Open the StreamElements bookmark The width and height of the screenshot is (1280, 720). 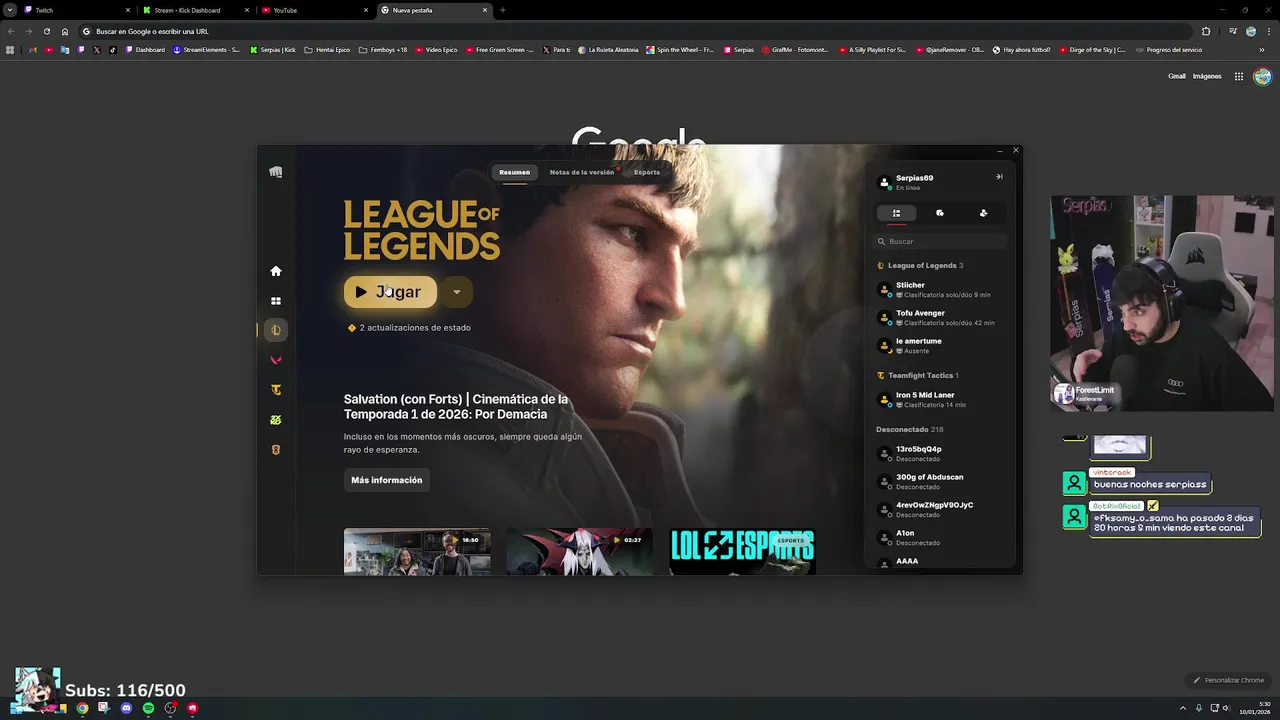[207, 50]
